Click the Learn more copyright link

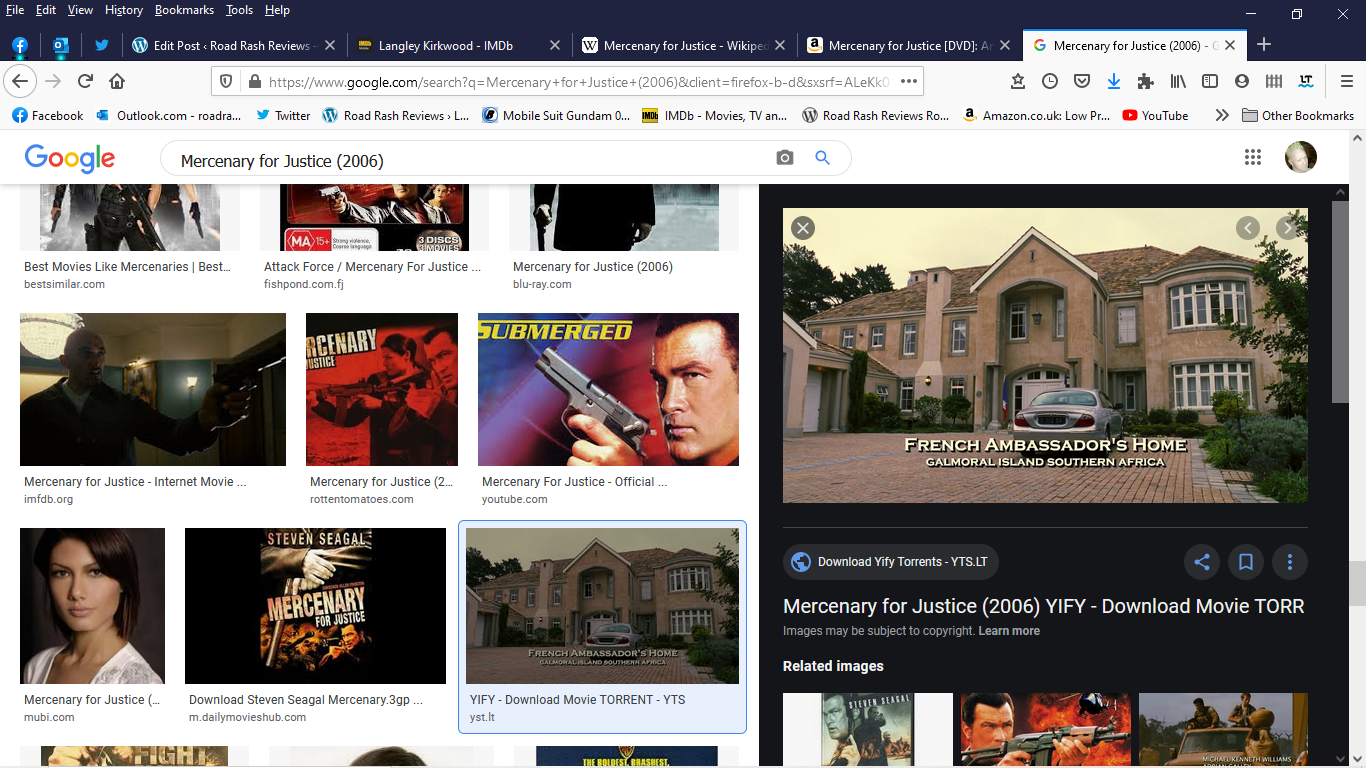click(1008, 631)
